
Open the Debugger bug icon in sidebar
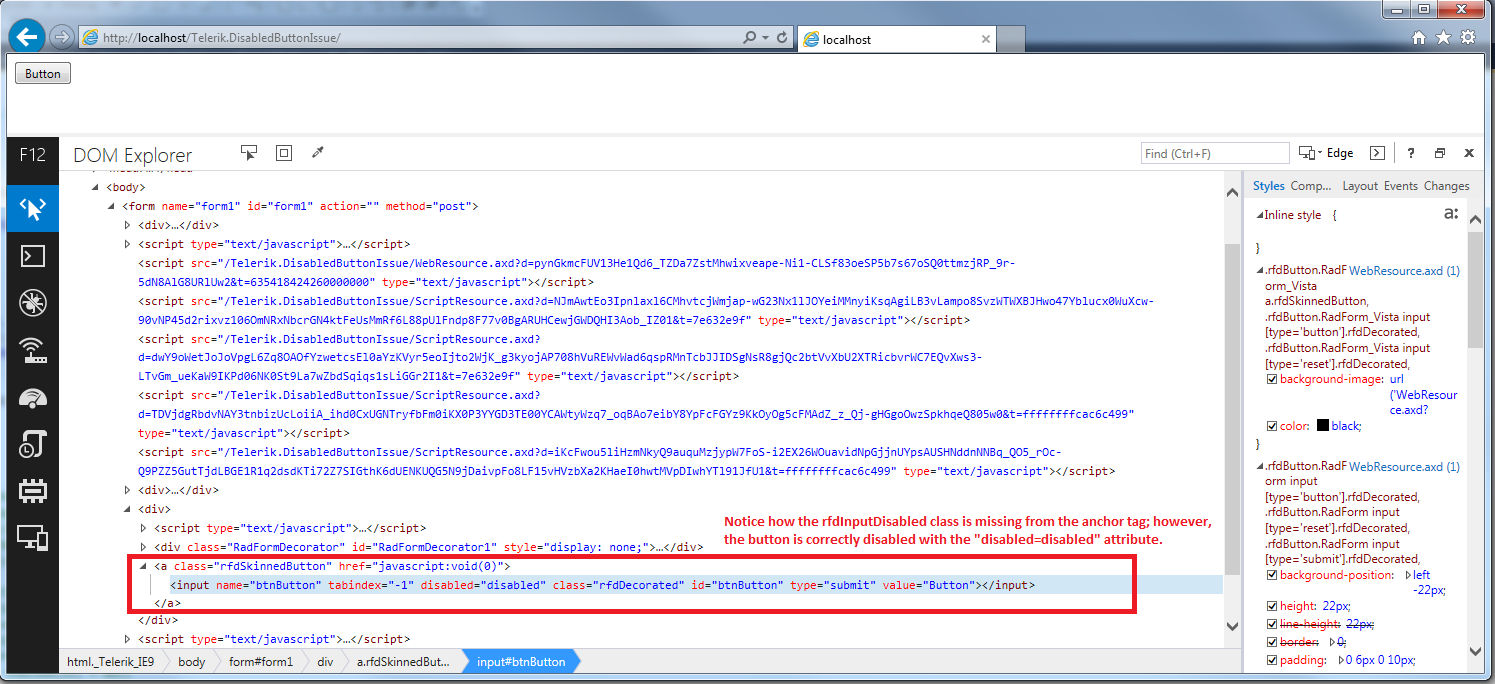click(33, 304)
